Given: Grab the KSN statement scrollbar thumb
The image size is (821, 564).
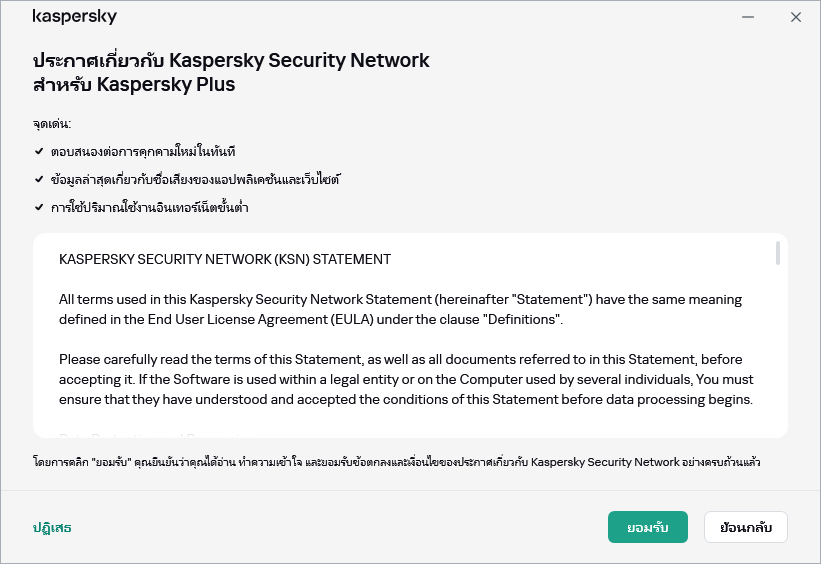Looking at the screenshot, I should pyautogui.click(x=778, y=254).
